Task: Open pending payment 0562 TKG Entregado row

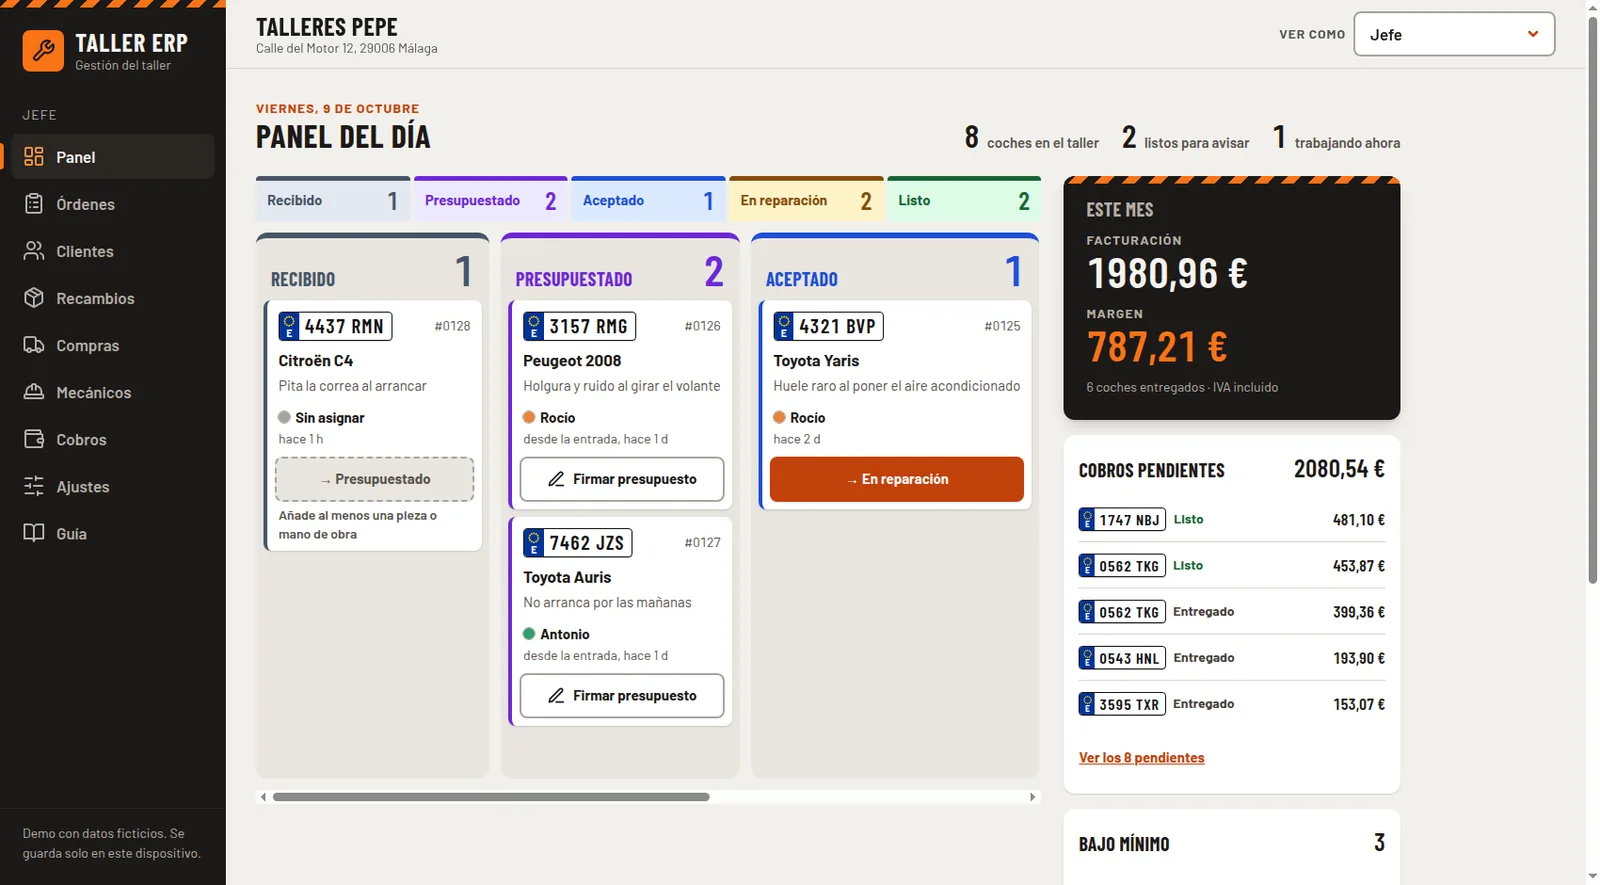Action: [1232, 612]
